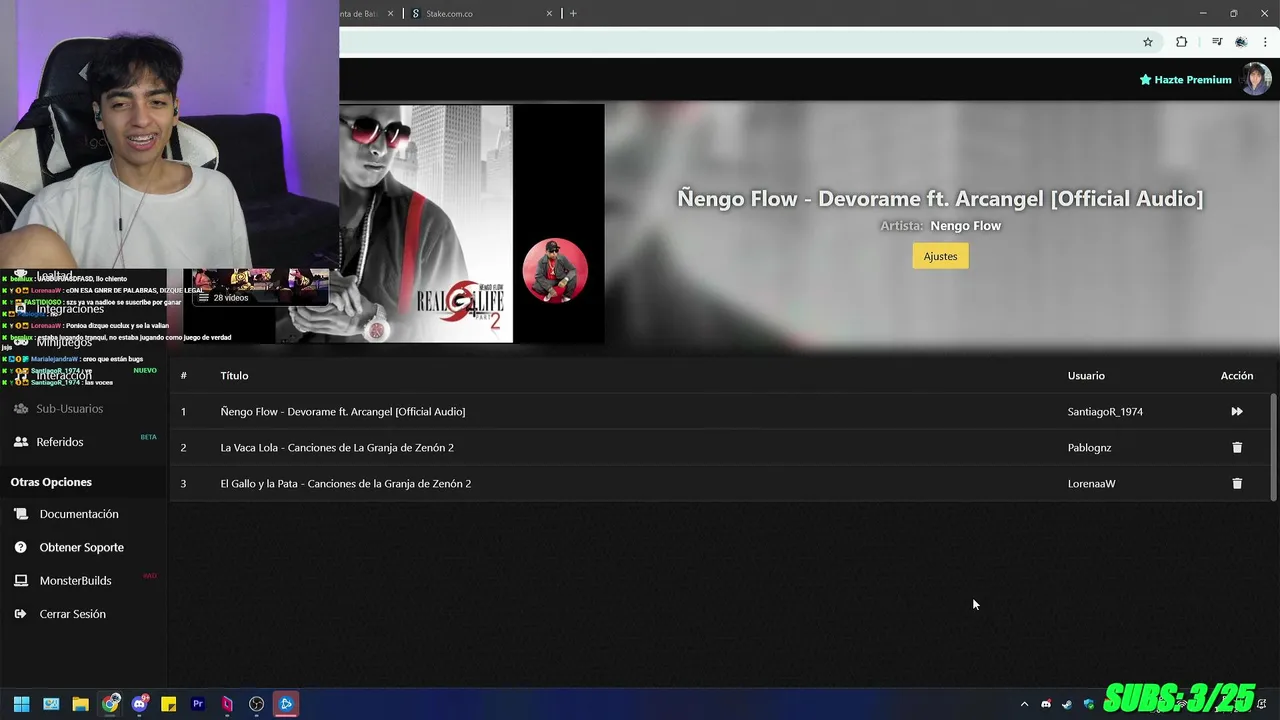This screenshot has width=1280, height=720.
Task: Click the MonsterBuilds laptop icon
Action: (x=21, y=580)
